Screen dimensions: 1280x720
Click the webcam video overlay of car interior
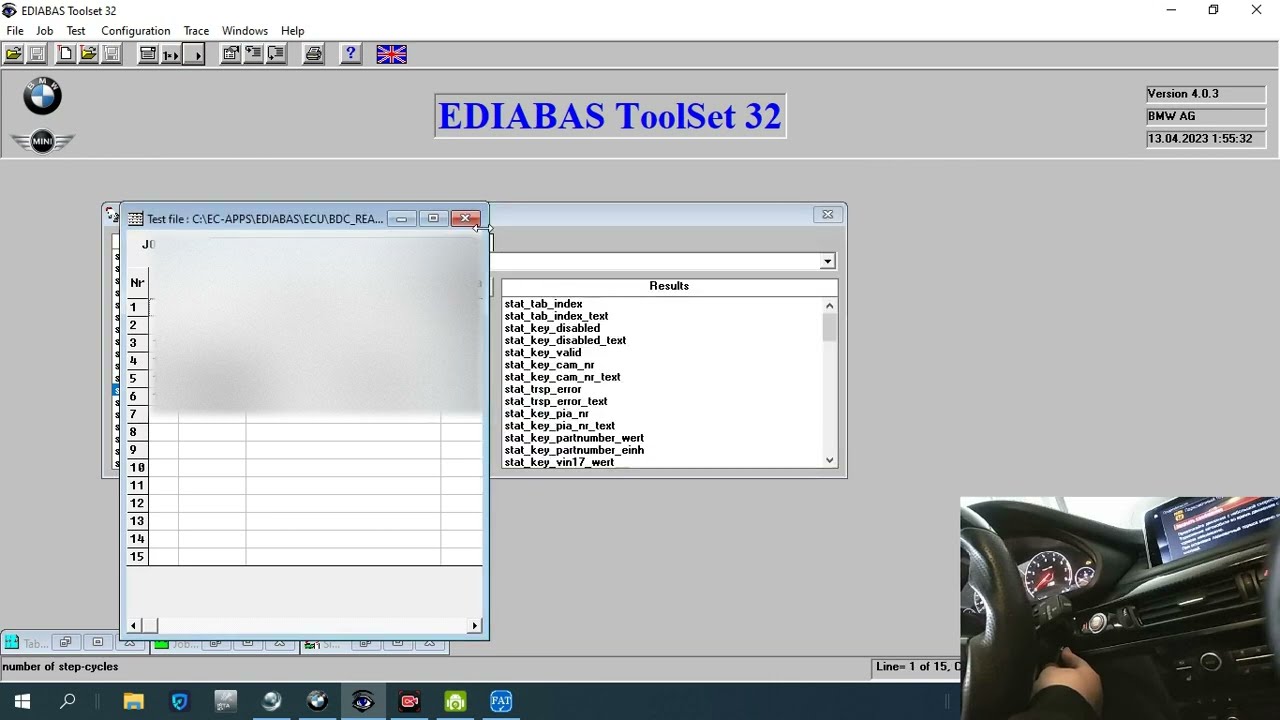point(1120,608)
